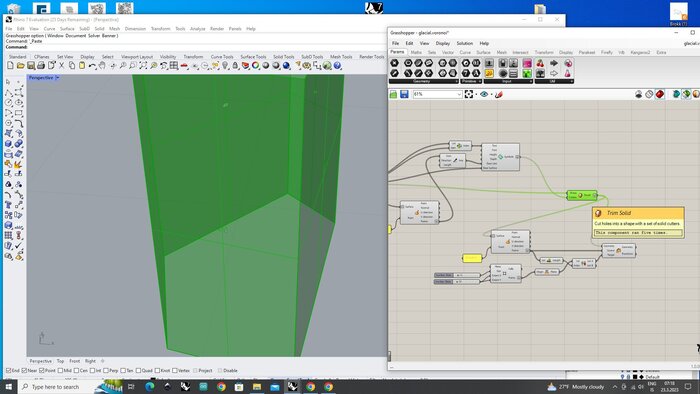
Task: Open the Solid menu in Rhino
Action: pyautogui.click(x=99, y=29)
